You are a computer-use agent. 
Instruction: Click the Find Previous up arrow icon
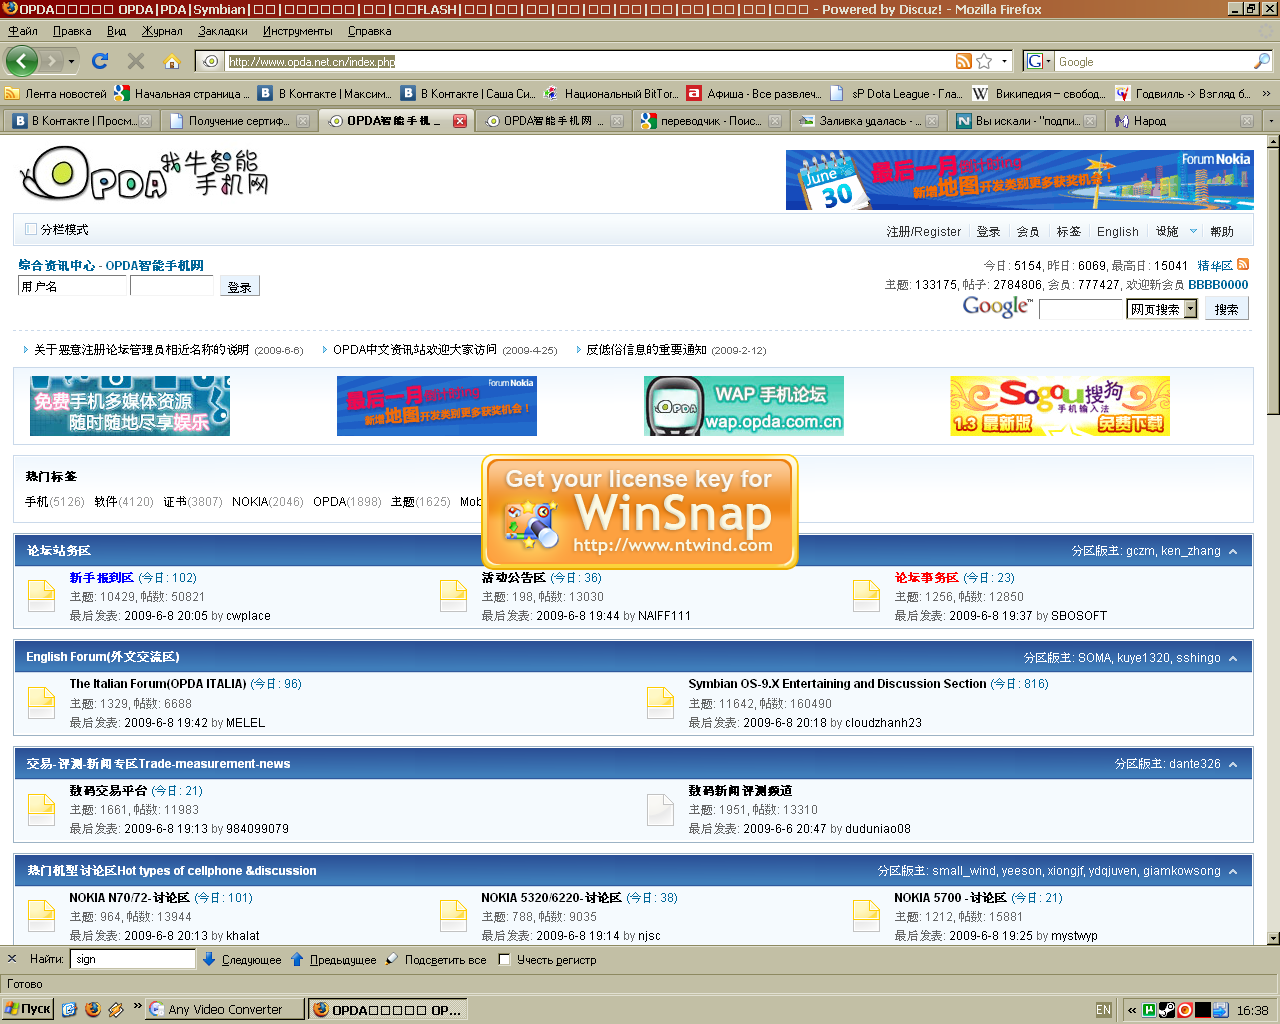(297, 959)
